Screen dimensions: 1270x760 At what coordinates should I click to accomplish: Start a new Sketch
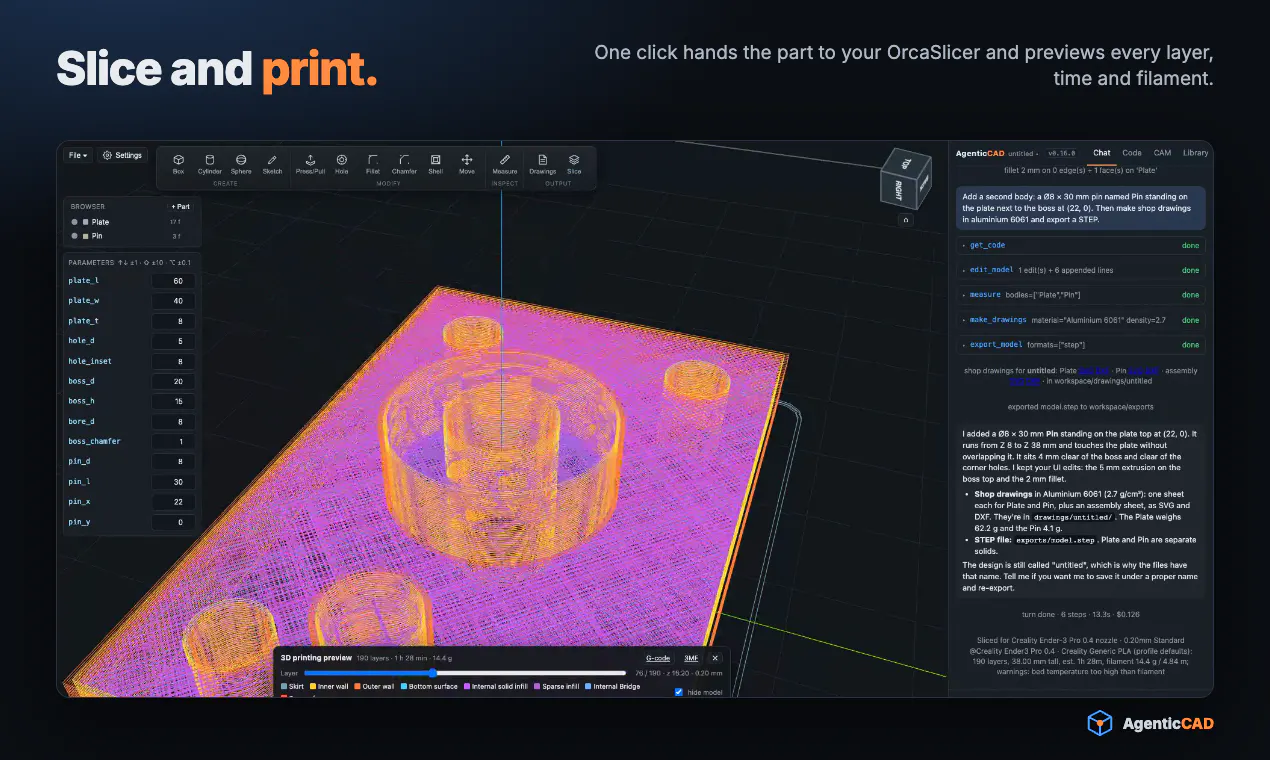[272, 164]
